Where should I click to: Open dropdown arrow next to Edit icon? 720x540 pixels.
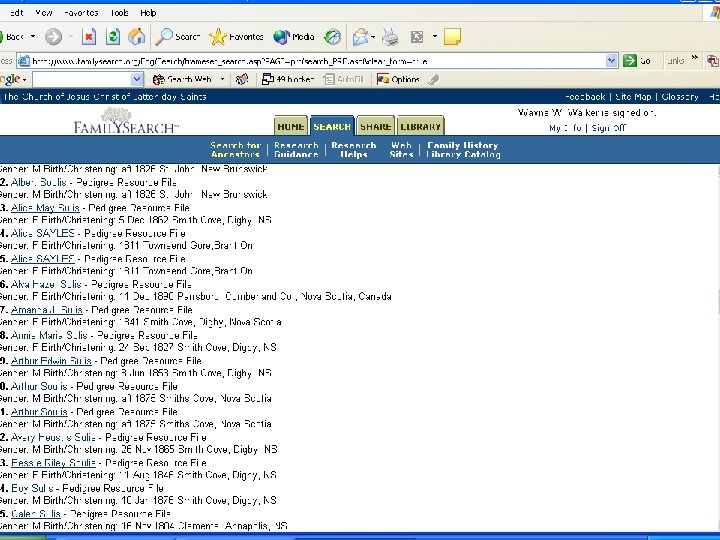[x=434, y=37]
